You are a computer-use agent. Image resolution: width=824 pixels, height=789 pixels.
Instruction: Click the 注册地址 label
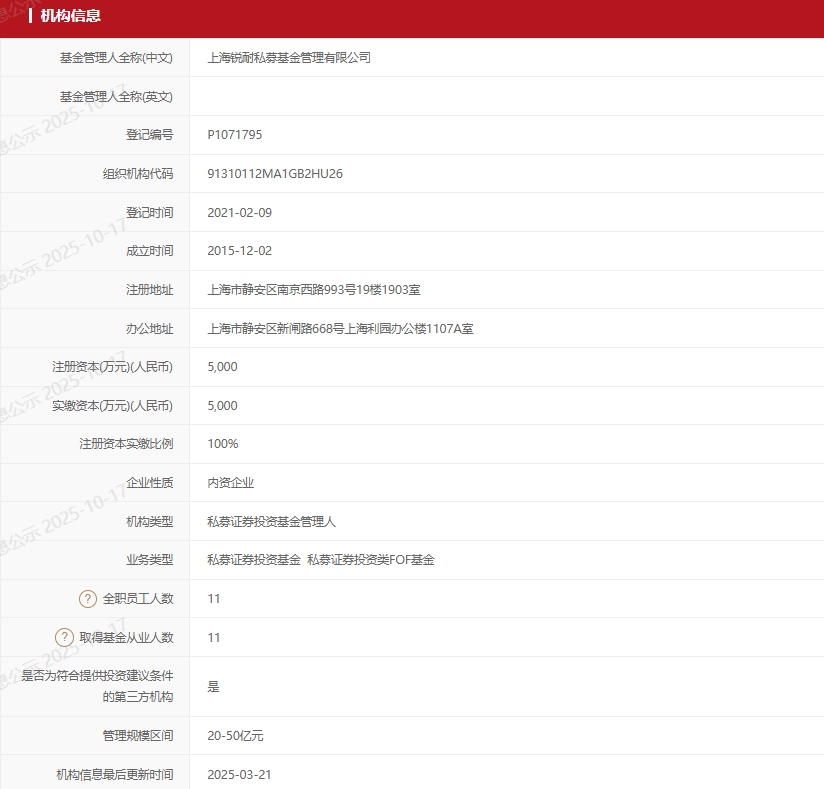[x=150, y=290]
